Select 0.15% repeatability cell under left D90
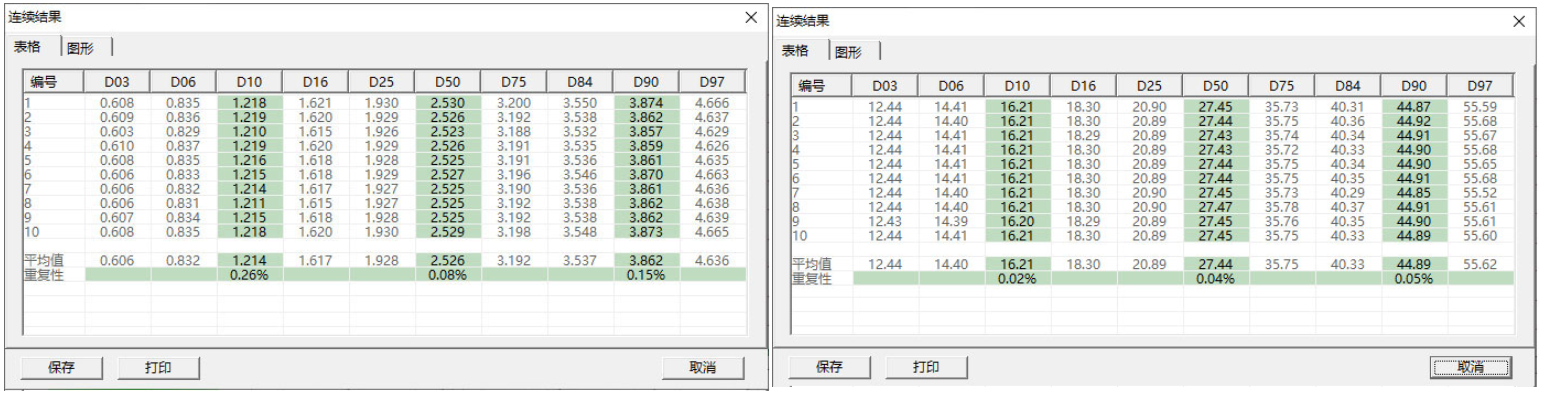Viewport: 1545px width, 401px height. point(645,275)
